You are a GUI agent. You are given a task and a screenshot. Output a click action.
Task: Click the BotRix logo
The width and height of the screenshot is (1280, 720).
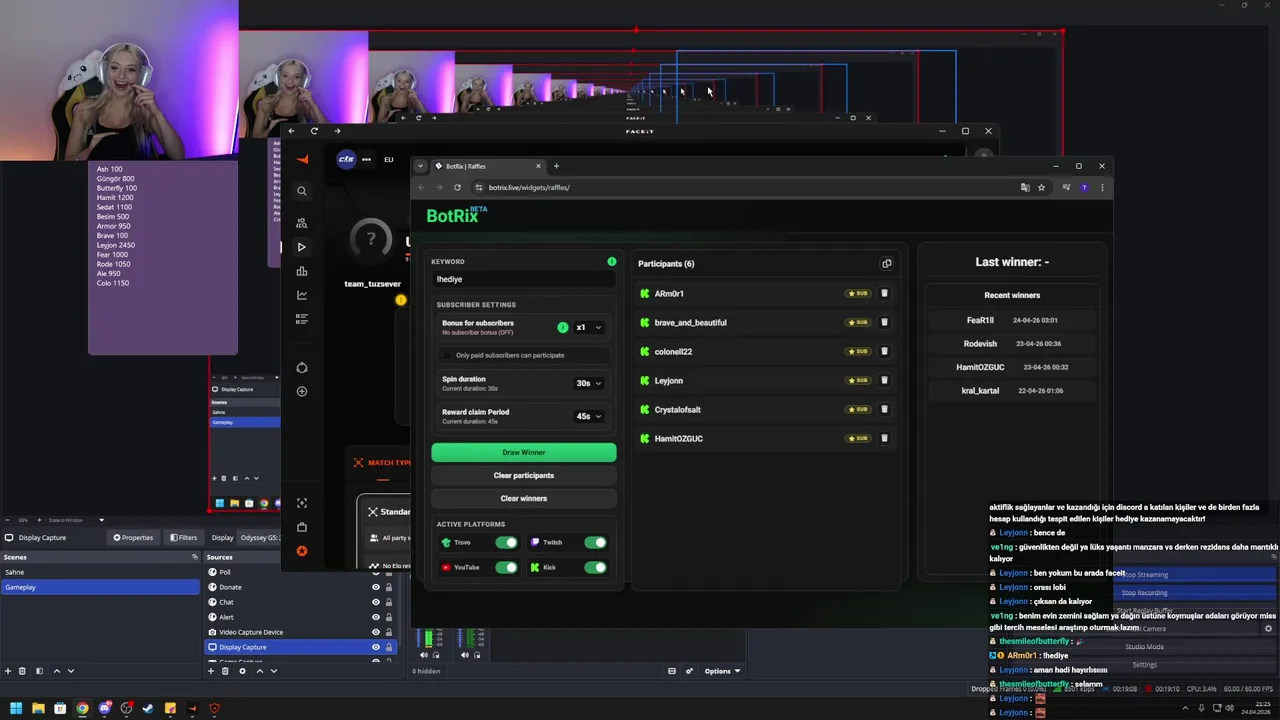(x=456, y=215)
